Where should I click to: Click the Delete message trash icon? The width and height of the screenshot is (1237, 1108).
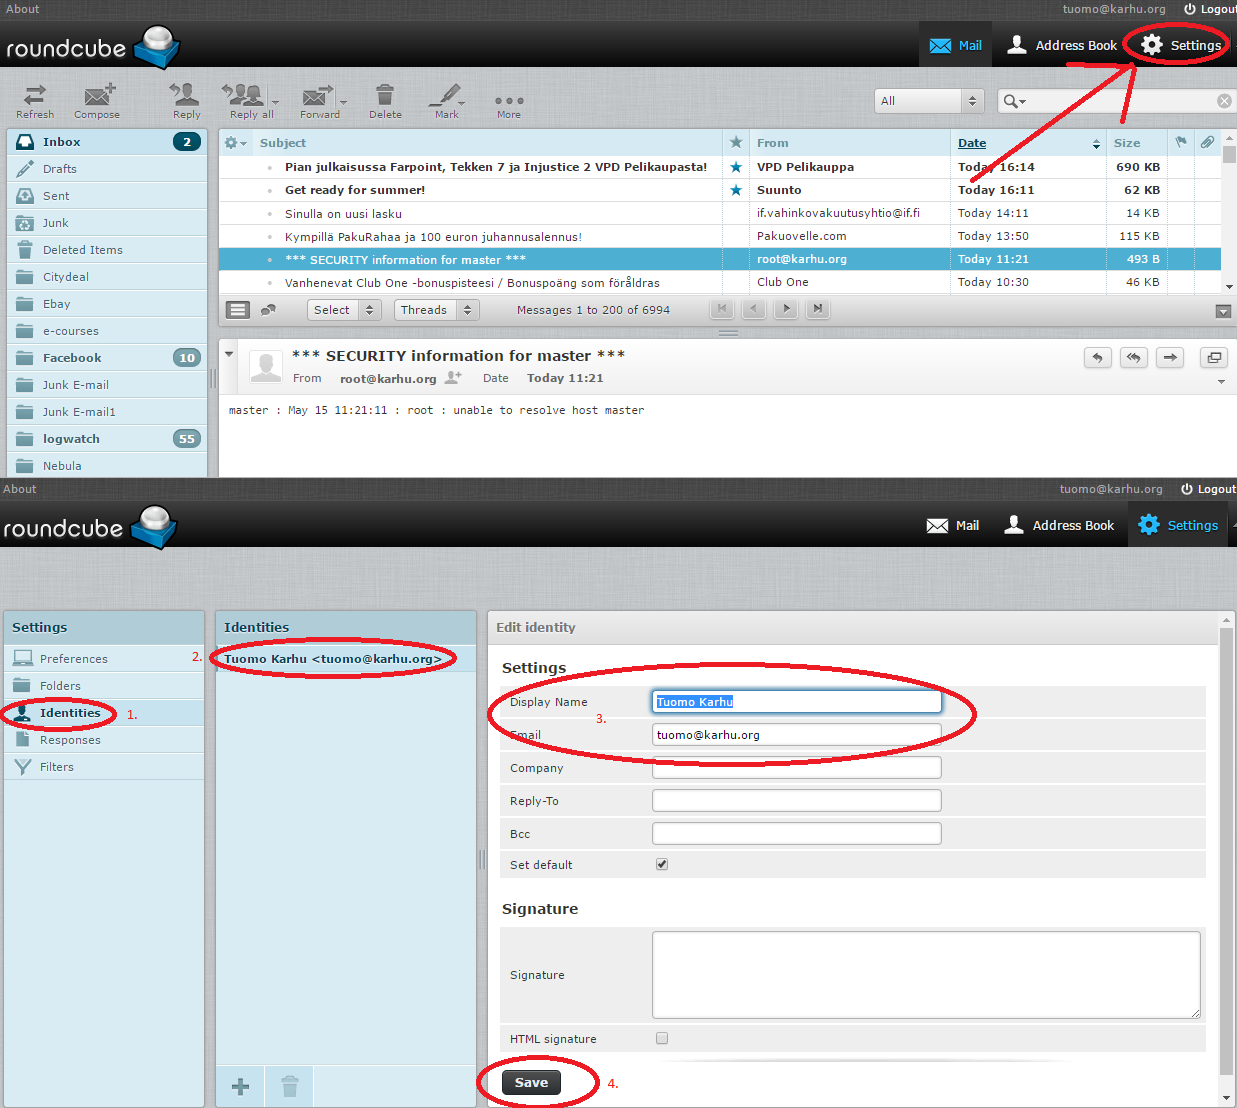coord(385,97)
